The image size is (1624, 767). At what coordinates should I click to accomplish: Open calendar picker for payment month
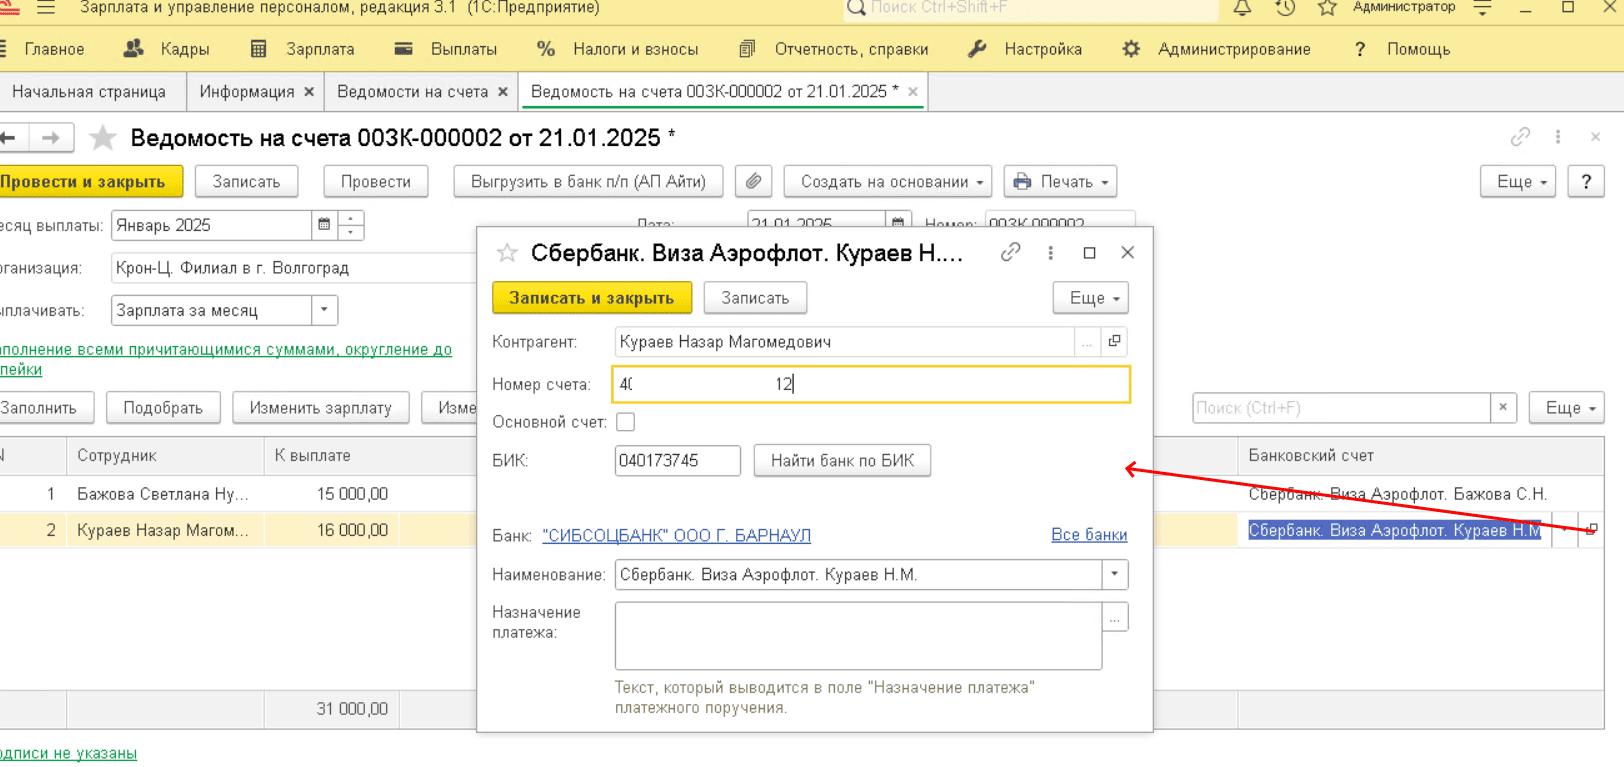[x=324, y=225]
